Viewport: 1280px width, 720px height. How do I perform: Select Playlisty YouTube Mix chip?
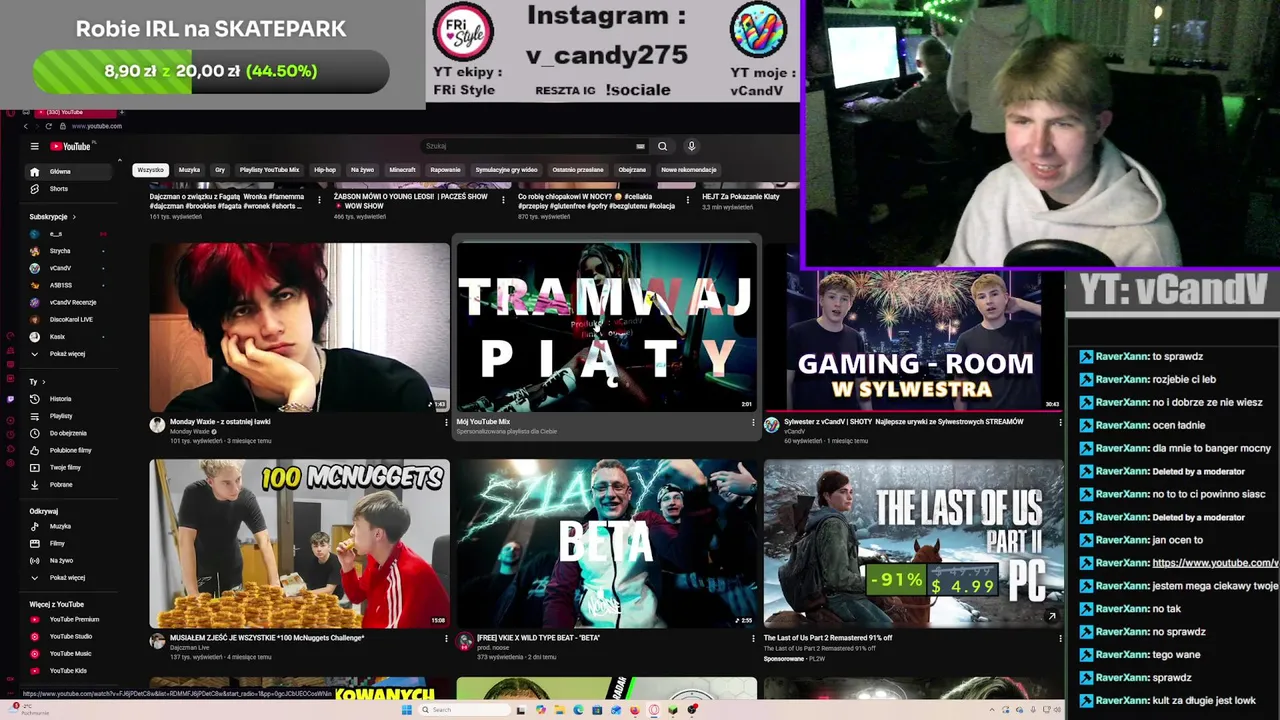click(x=269, y=170)
